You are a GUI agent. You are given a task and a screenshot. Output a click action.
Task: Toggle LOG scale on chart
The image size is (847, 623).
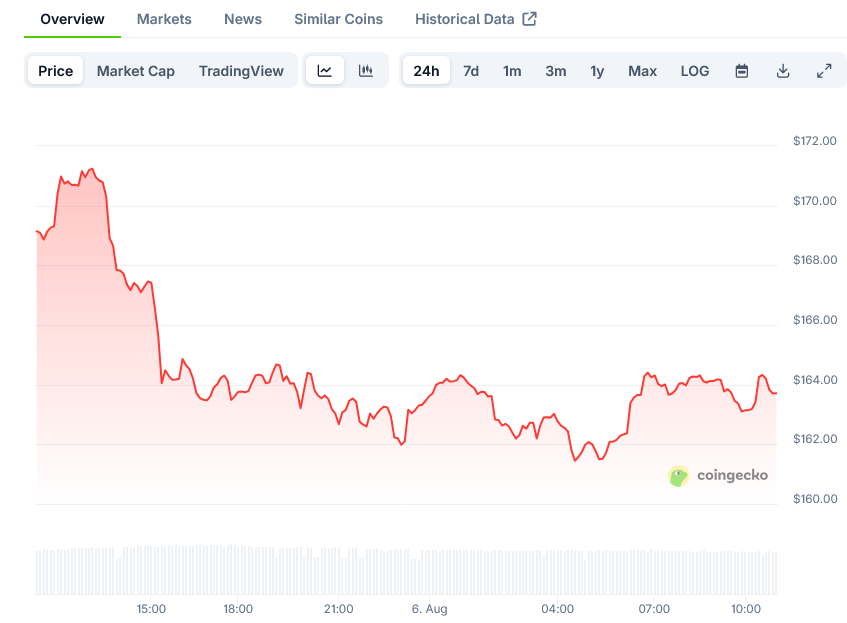click(695, 71)
